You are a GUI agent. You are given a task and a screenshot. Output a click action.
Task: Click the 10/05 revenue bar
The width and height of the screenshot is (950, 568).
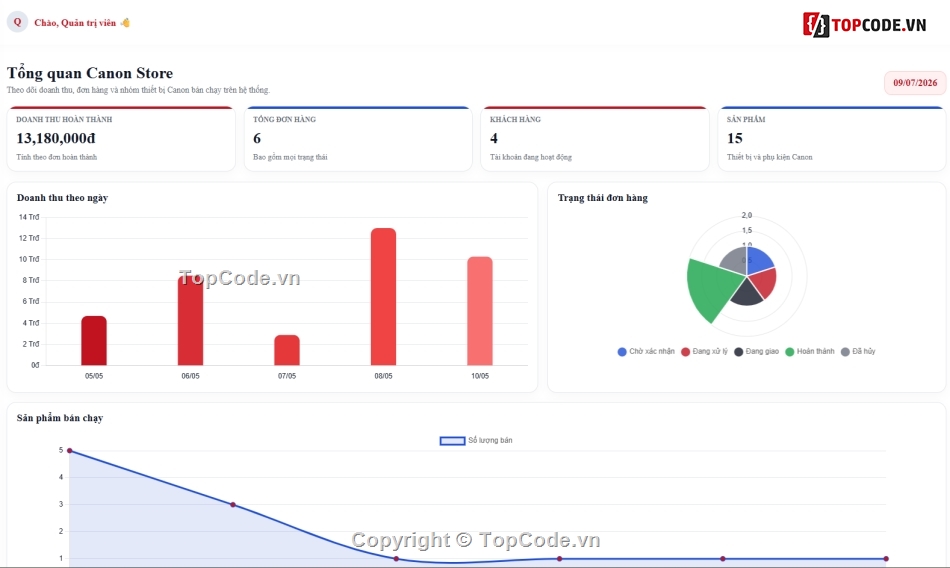pos(480,311)
